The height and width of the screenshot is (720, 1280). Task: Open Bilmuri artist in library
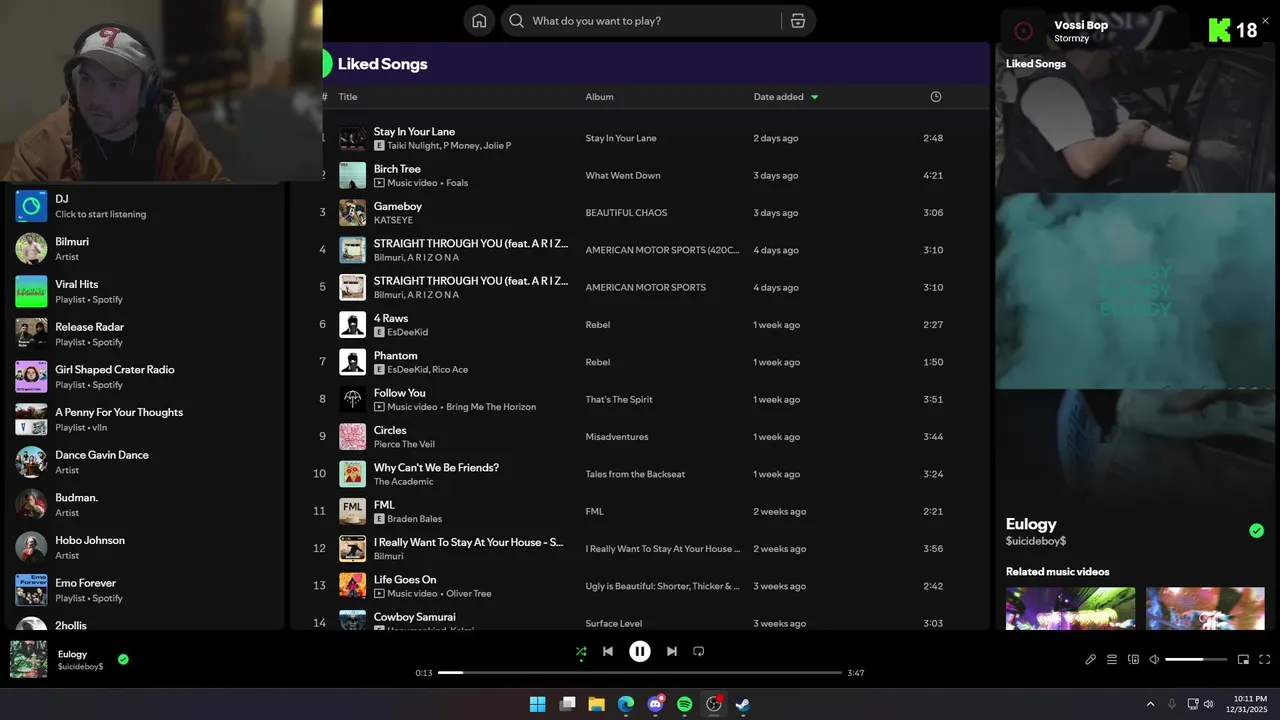[145, 249]
